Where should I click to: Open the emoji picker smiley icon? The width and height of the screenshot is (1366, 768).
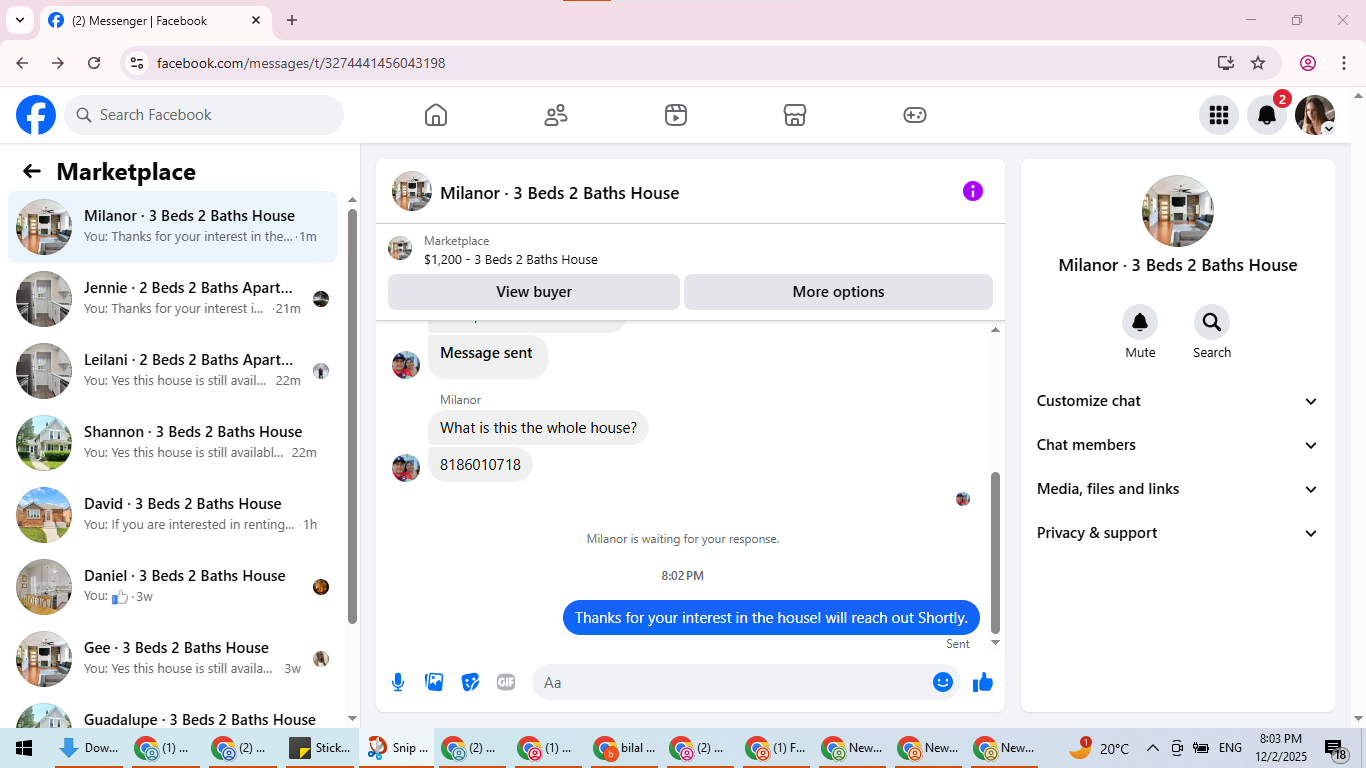(x=943, y=682)
